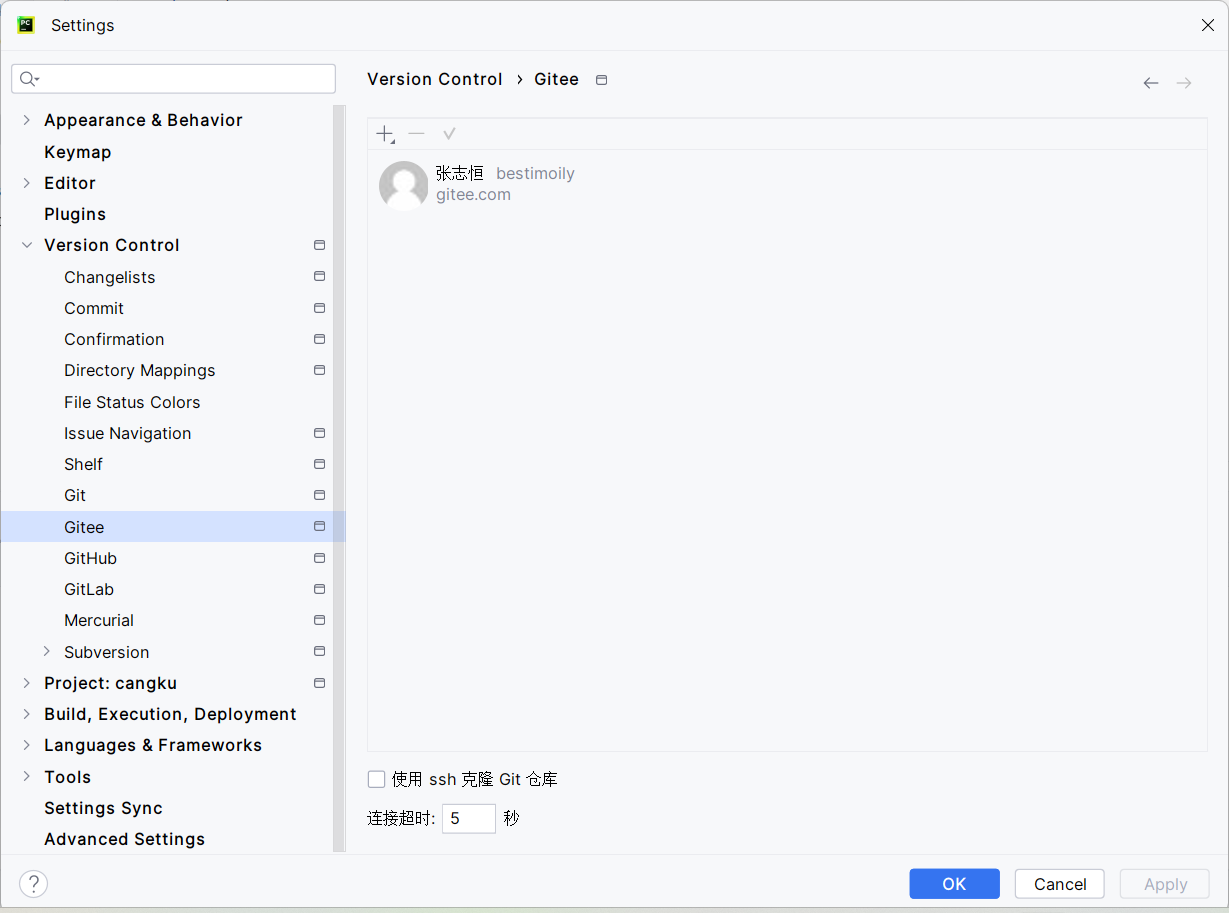
Task: Click project icon next to Commit row
Action: click(320, 308)
